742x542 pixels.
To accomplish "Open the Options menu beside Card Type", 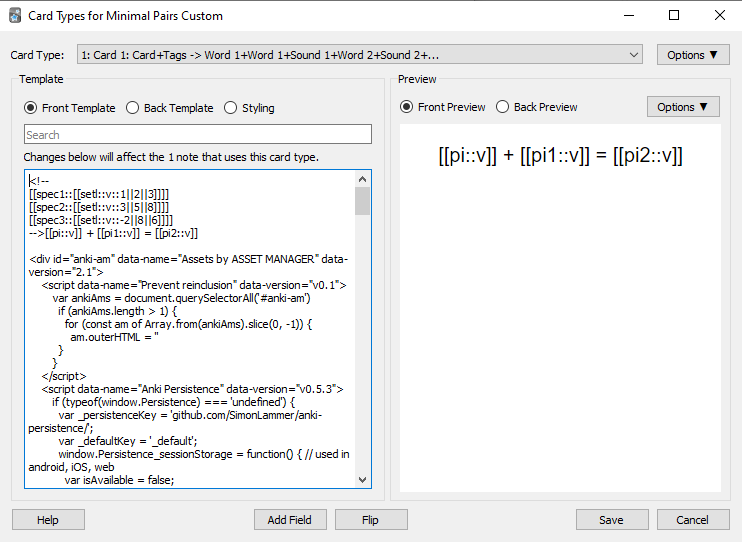I will coord(693,55).
